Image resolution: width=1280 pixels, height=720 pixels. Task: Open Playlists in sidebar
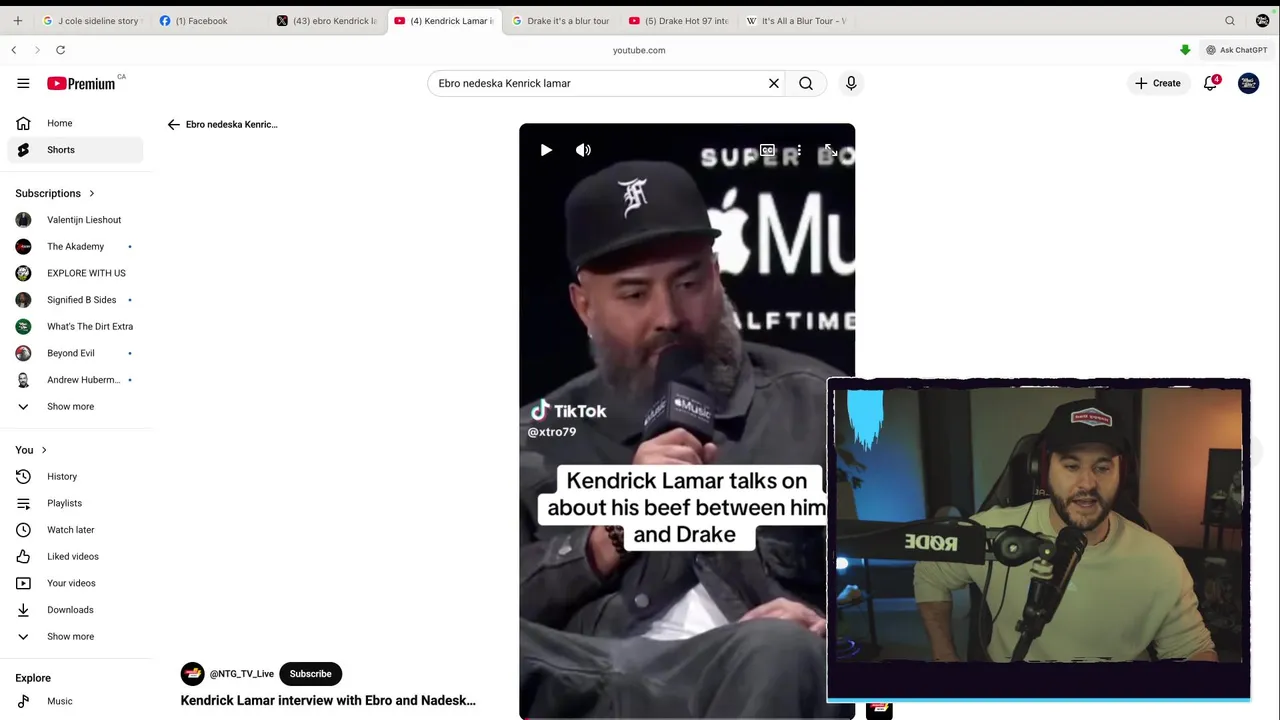(x=76, y=503)
